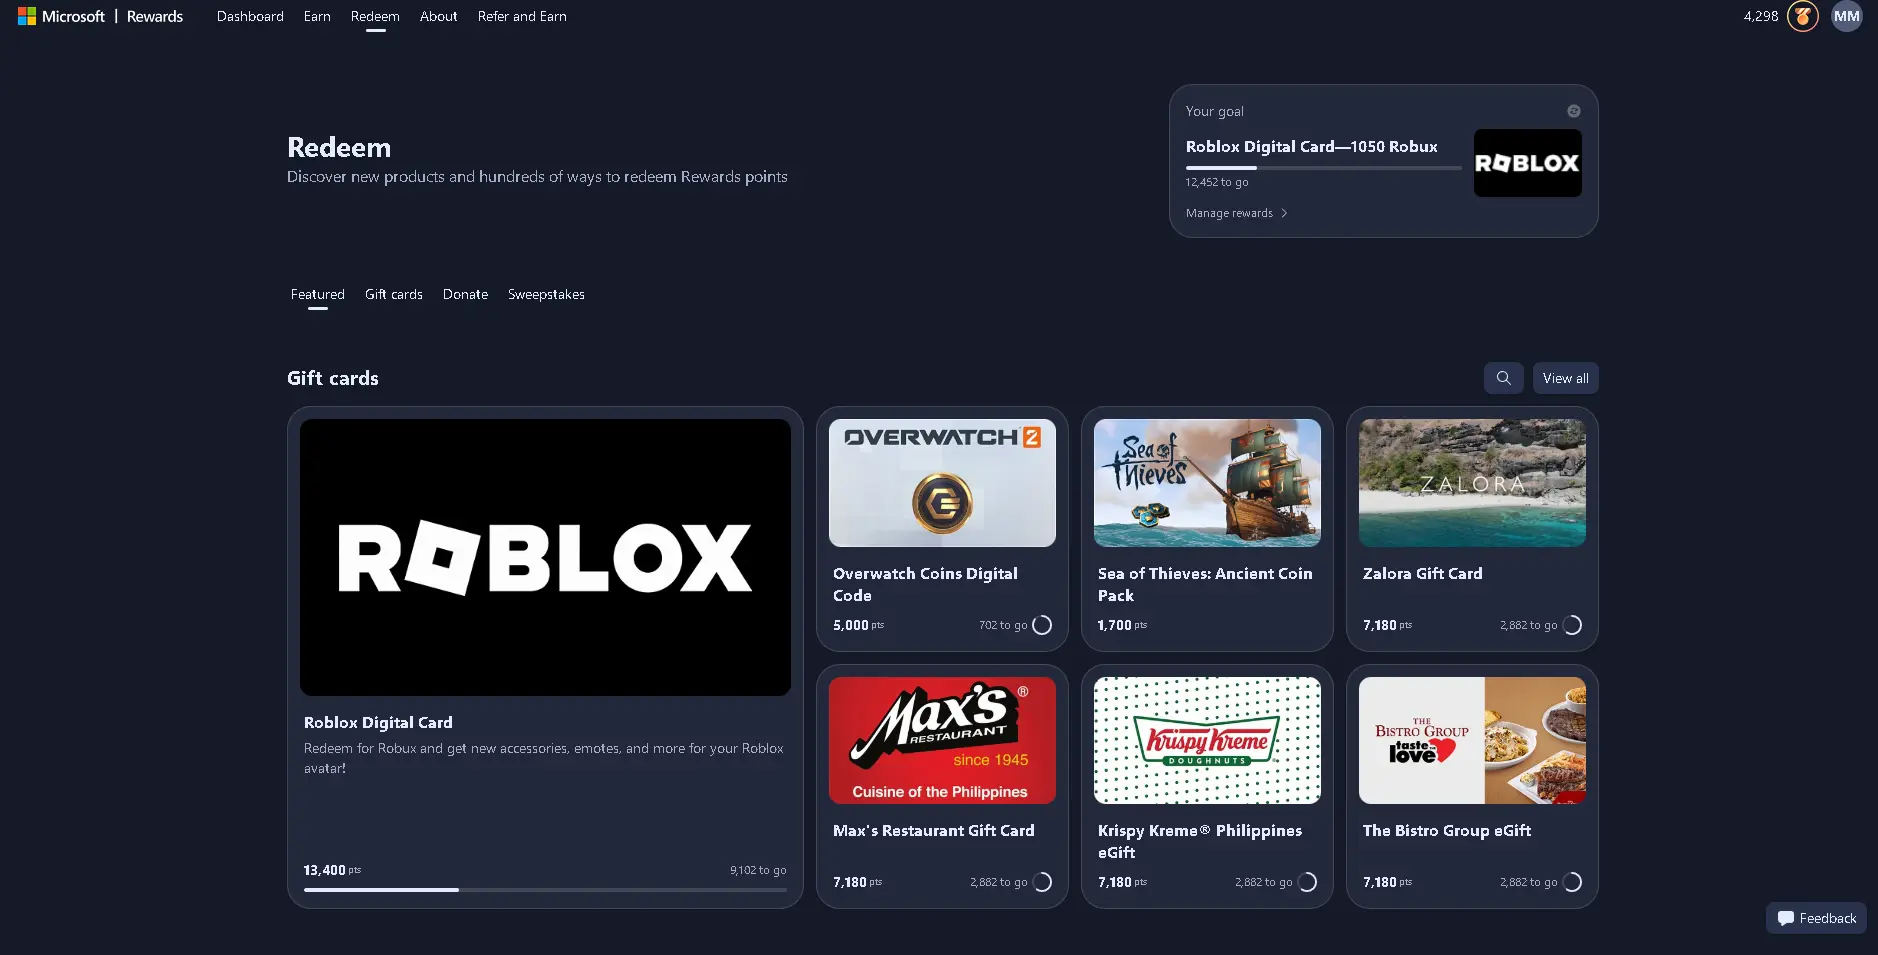Click the View all button for gift cards
Screen dimensions: 1878x955
1565,378
